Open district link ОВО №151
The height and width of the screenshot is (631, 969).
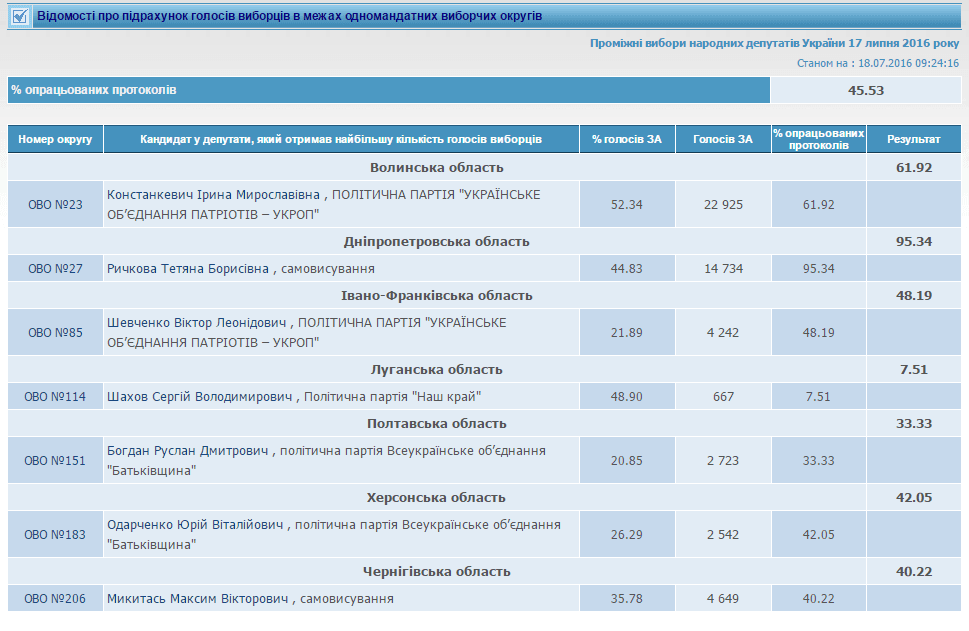[x=55, y=461]
